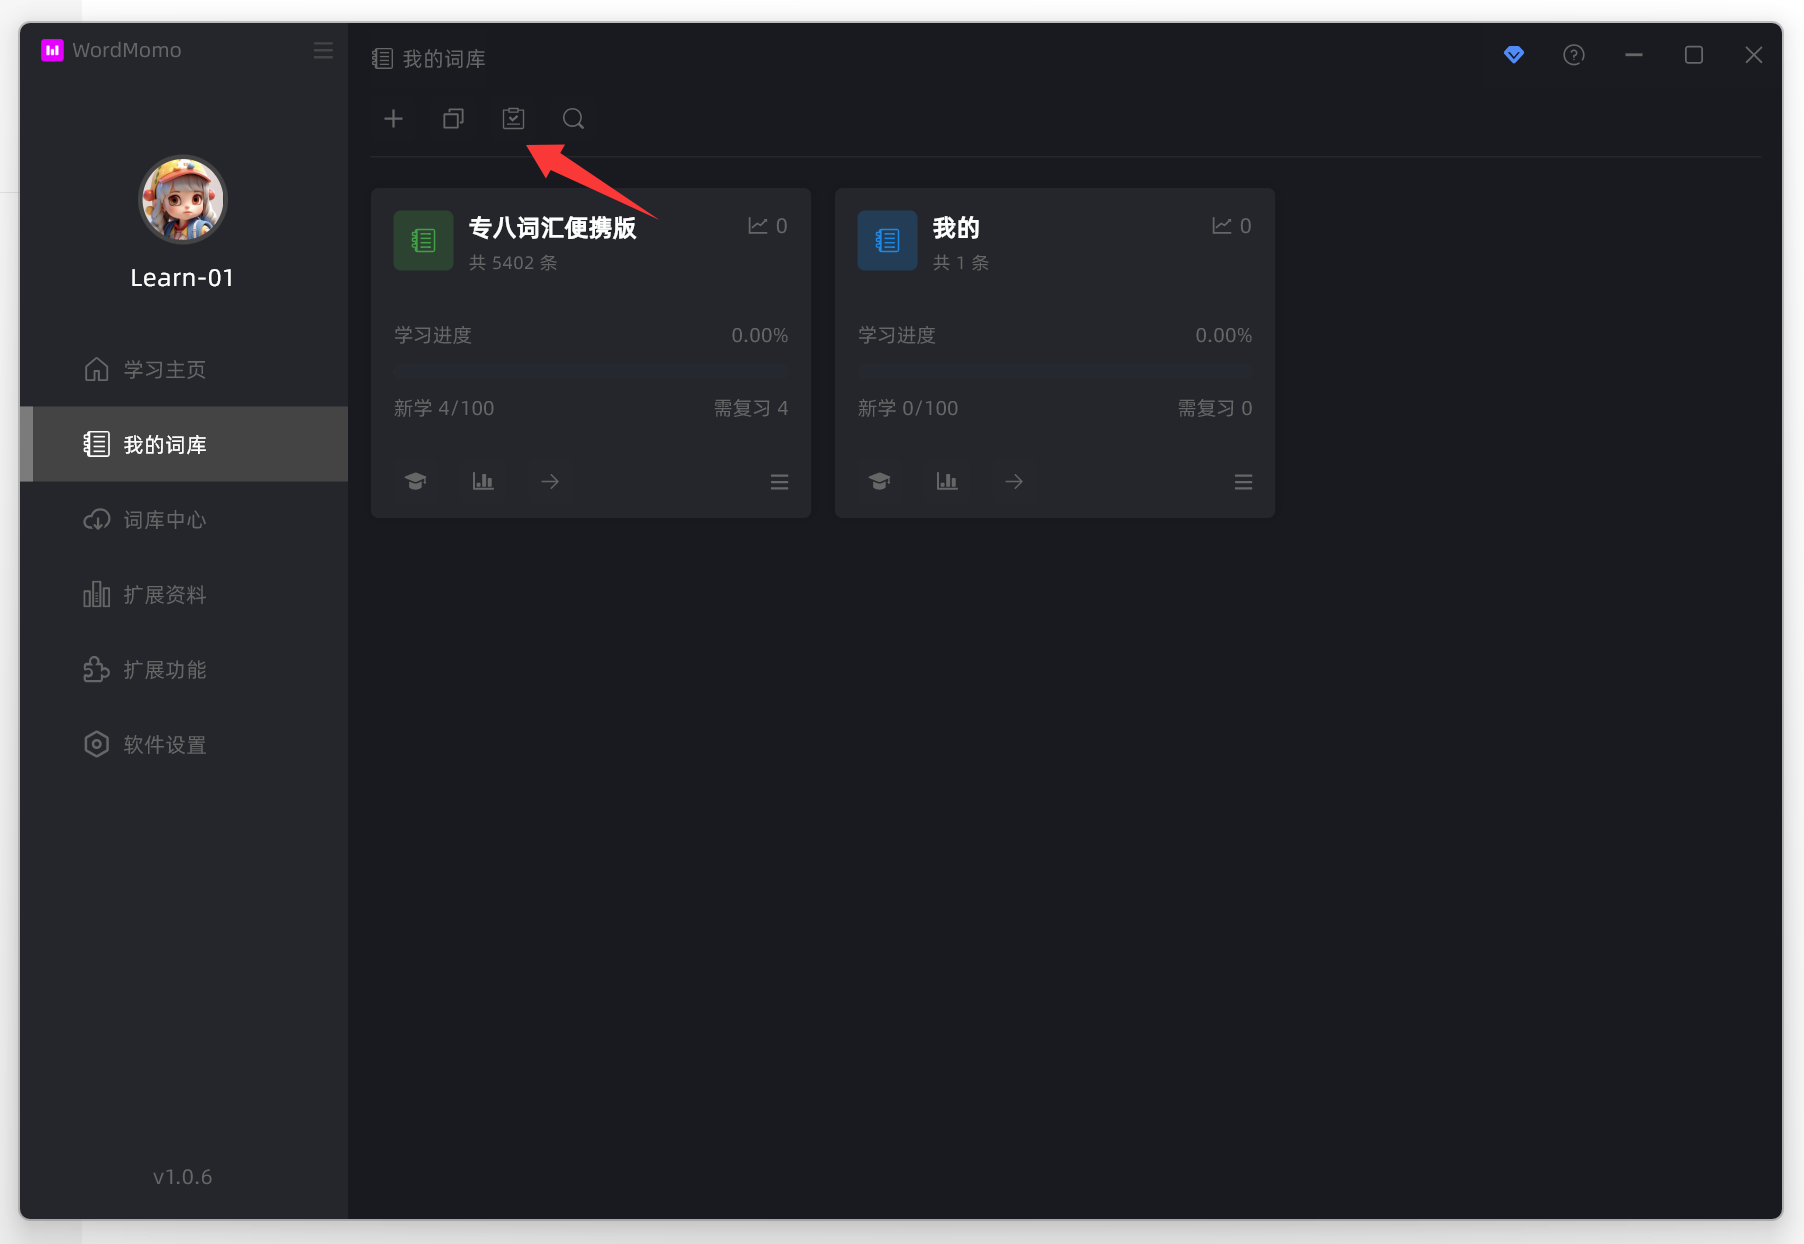Click arrow icon on 专八词汇便携版 card
The width and height of the screenshot is (1804, 1244).
[550, 482]
